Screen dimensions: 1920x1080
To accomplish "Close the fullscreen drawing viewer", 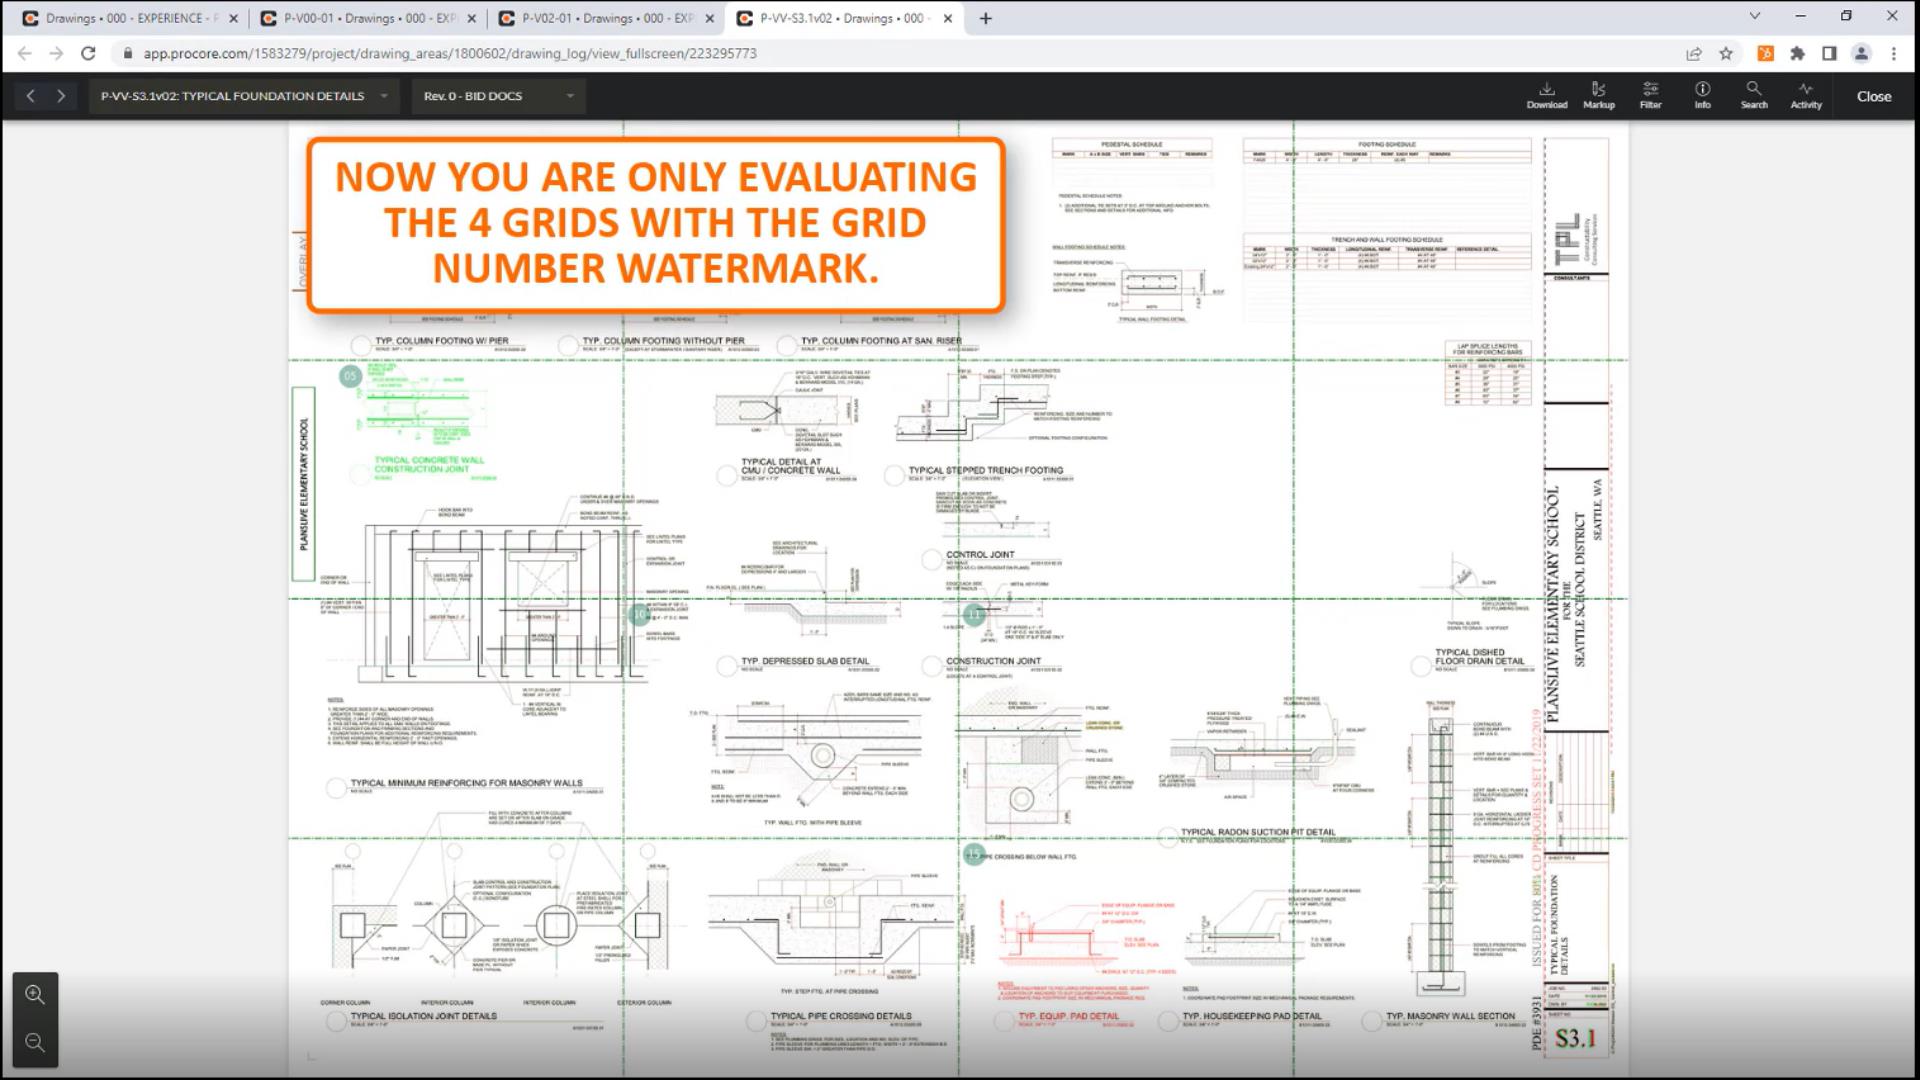I will pos(1873,96).
